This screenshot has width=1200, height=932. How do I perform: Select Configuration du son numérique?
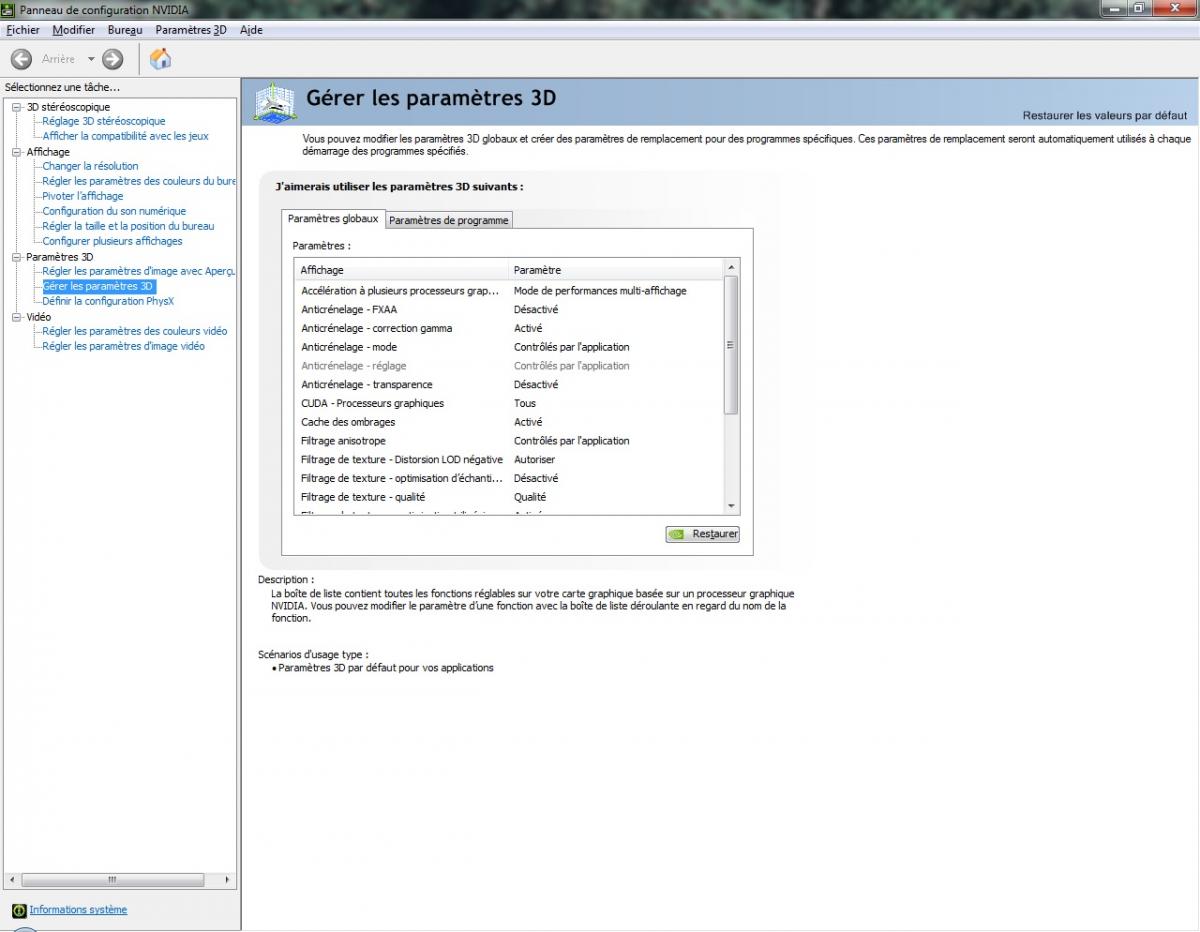point(114,211)
